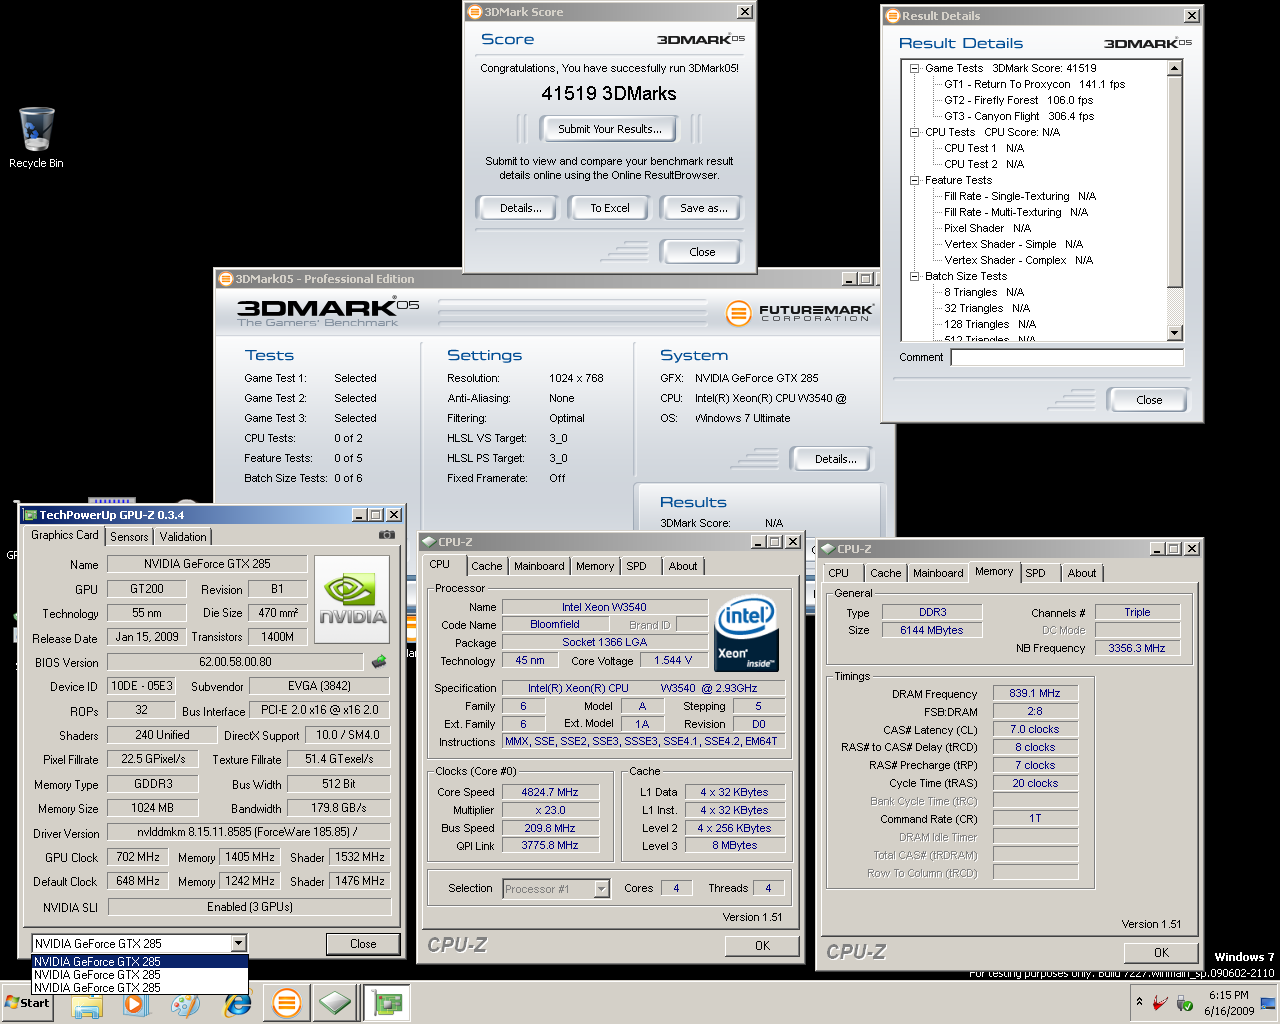Collapse the Feature Tests tree node
This screenshot has height=1024, width=1280.
(x=914, y=180)
